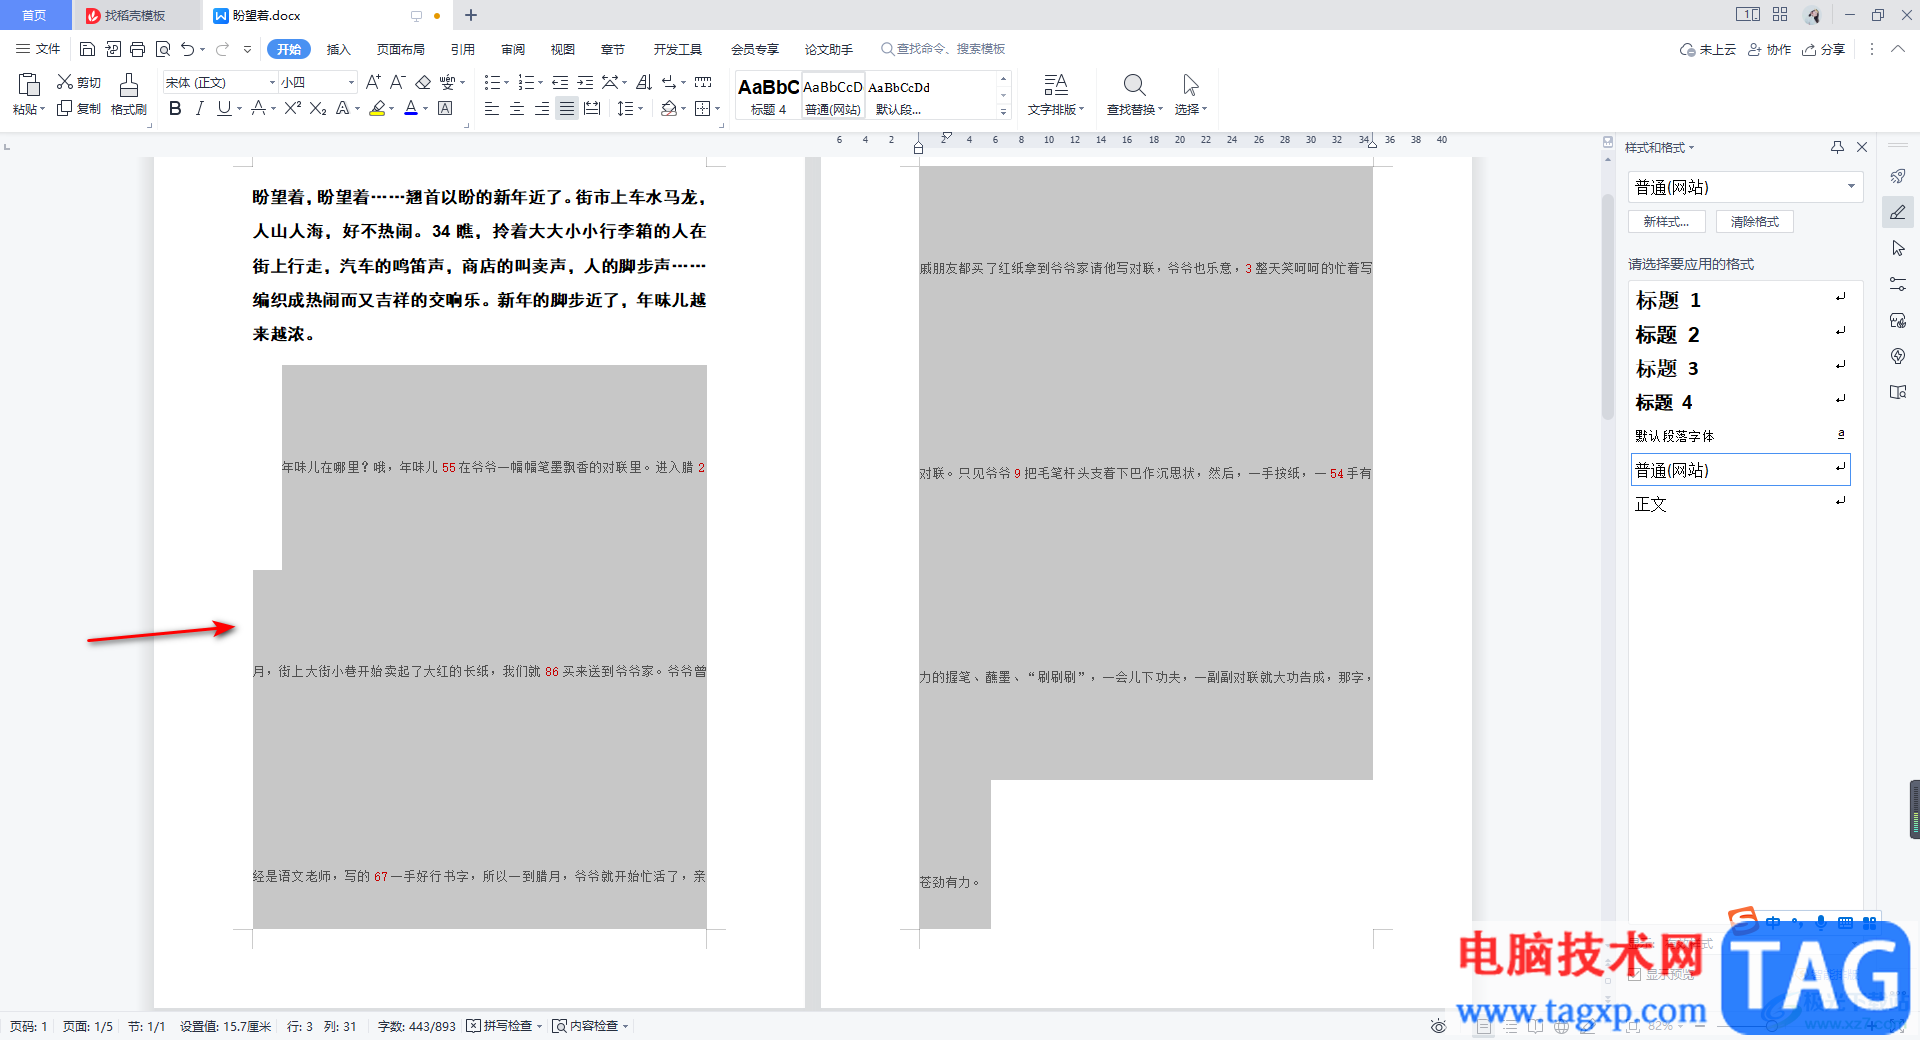Expand the highlight color dropdown arrow
This screenshot has height=1040, width=1920.
pyautogui.click(x=391, y=109)
